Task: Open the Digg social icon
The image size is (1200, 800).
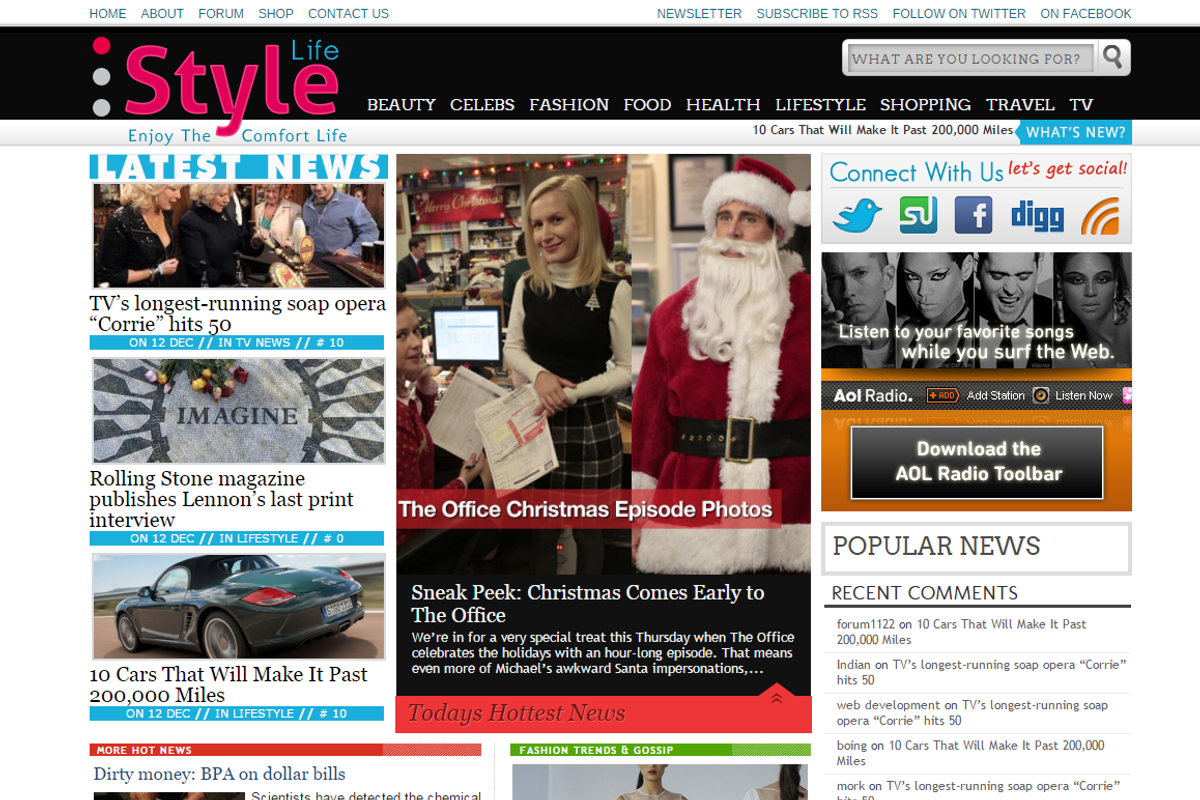Action: [x=1036, y=216]
